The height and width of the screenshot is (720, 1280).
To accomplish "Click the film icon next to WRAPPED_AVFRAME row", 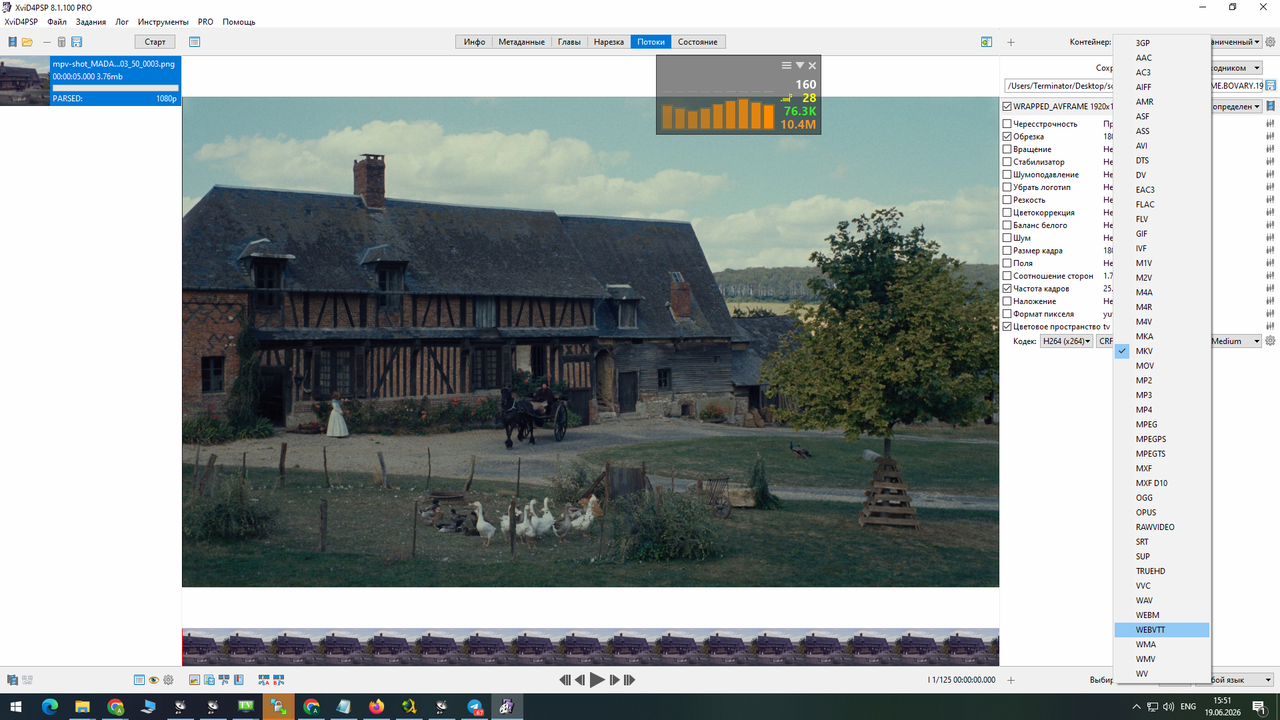I will pos(1271,106).
